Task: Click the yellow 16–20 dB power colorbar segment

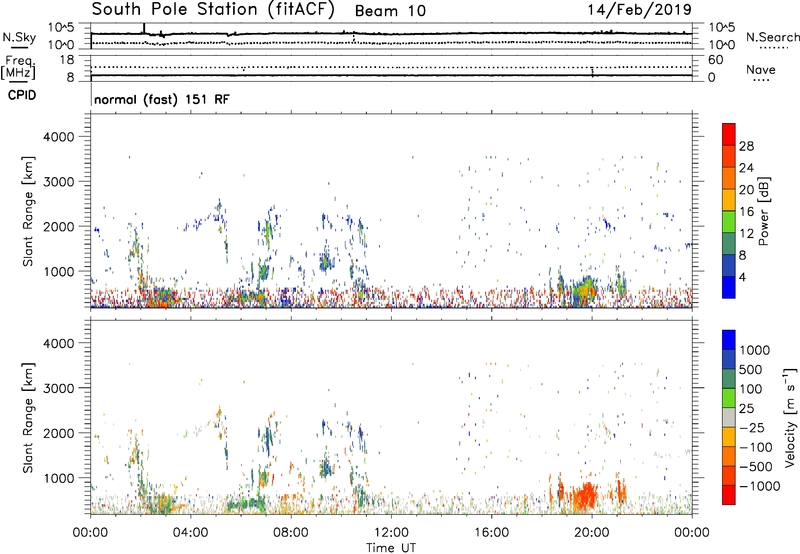Action: click(x=729, y=199)
